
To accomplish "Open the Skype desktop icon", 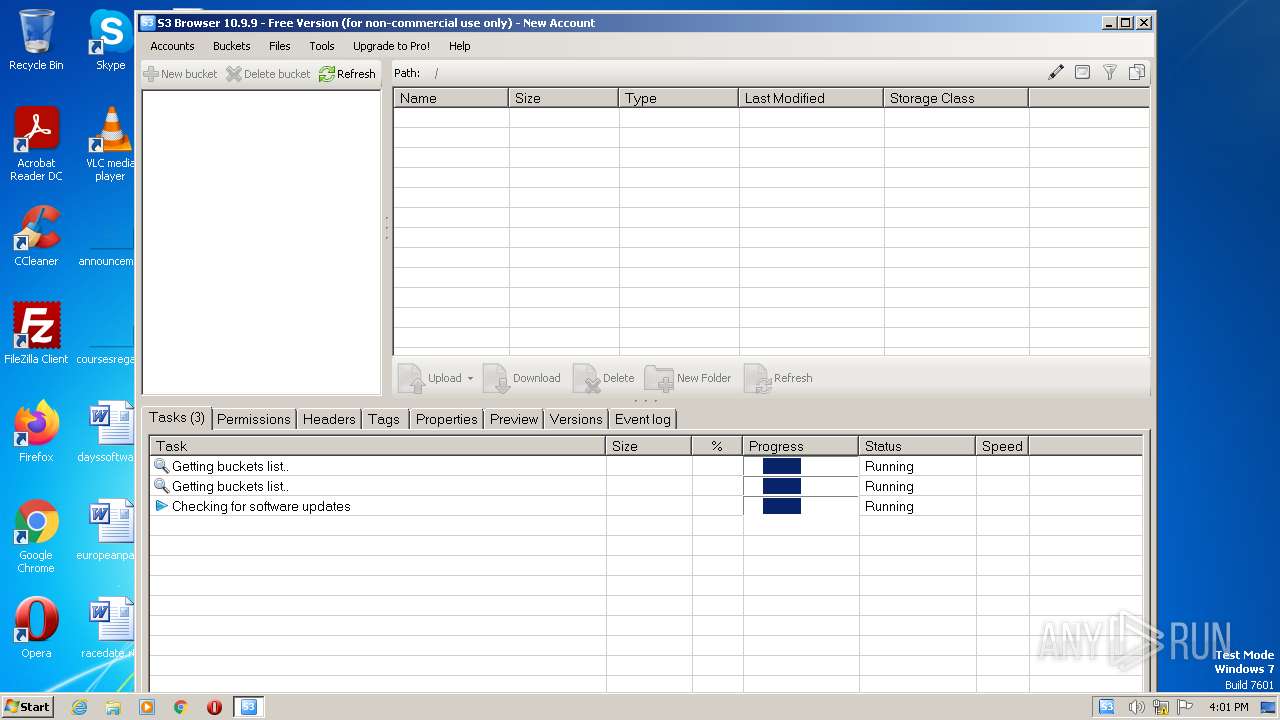I will 110,40.
